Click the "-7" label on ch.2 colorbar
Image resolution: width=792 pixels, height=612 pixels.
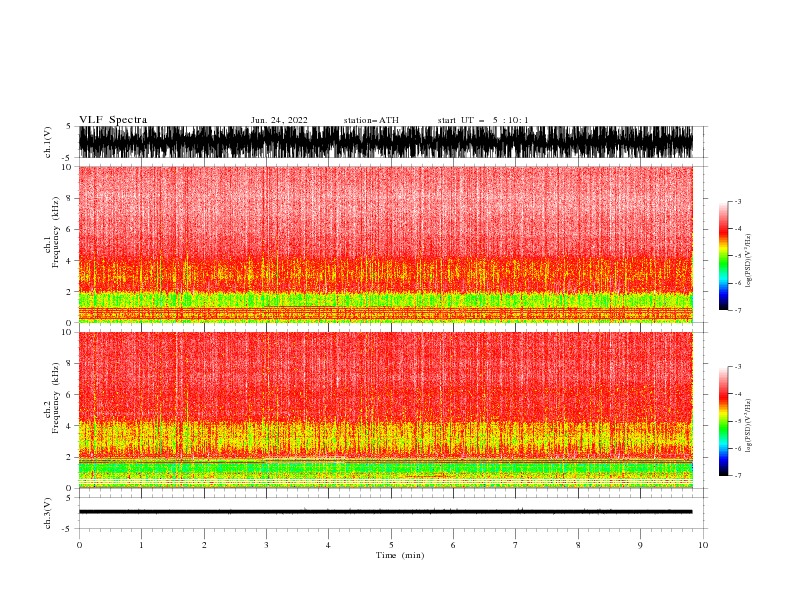pos(738,476)
